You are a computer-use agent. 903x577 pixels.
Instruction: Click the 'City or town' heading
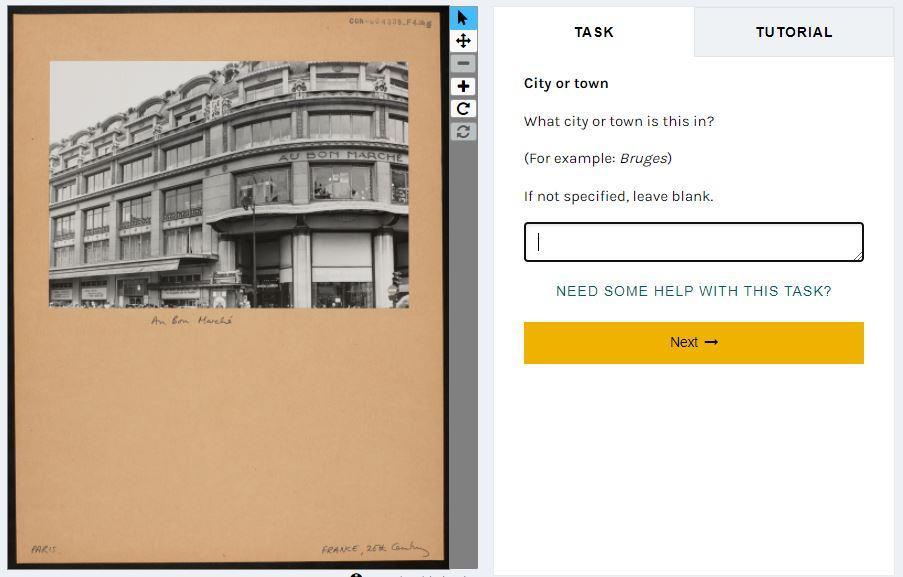click(x=566, y=83)
